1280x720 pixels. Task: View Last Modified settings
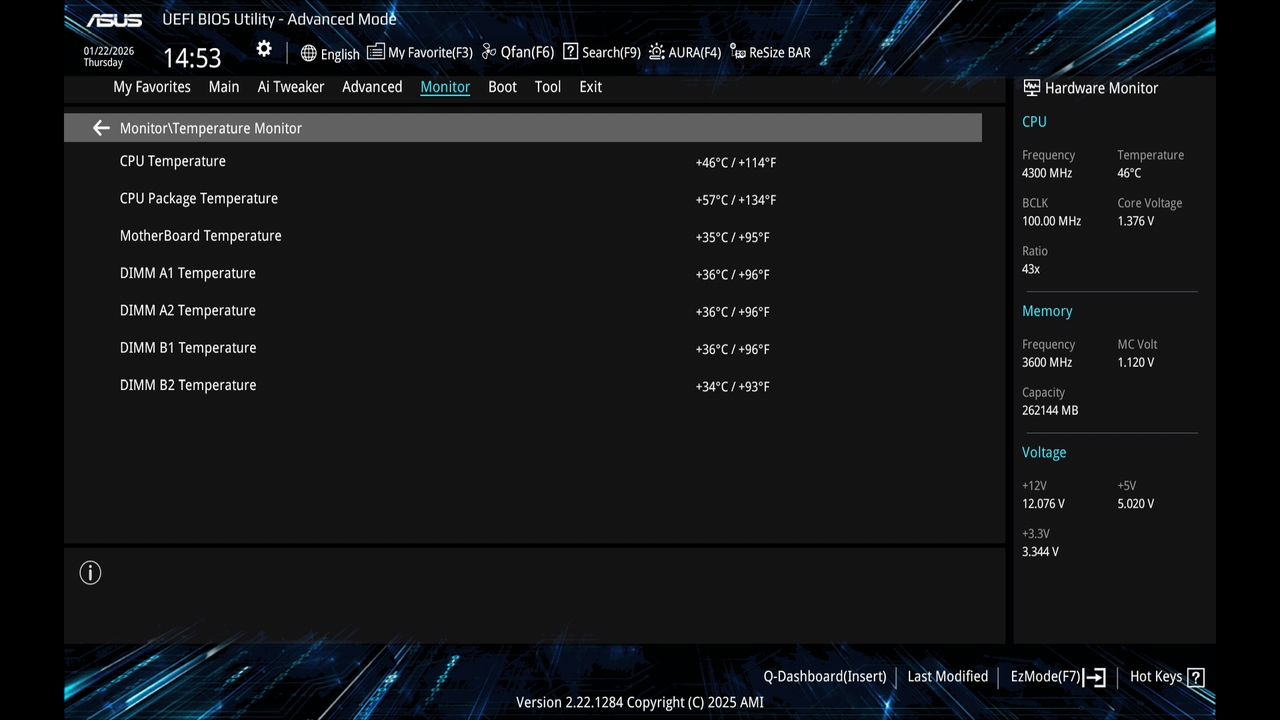[x=947, y=676]
